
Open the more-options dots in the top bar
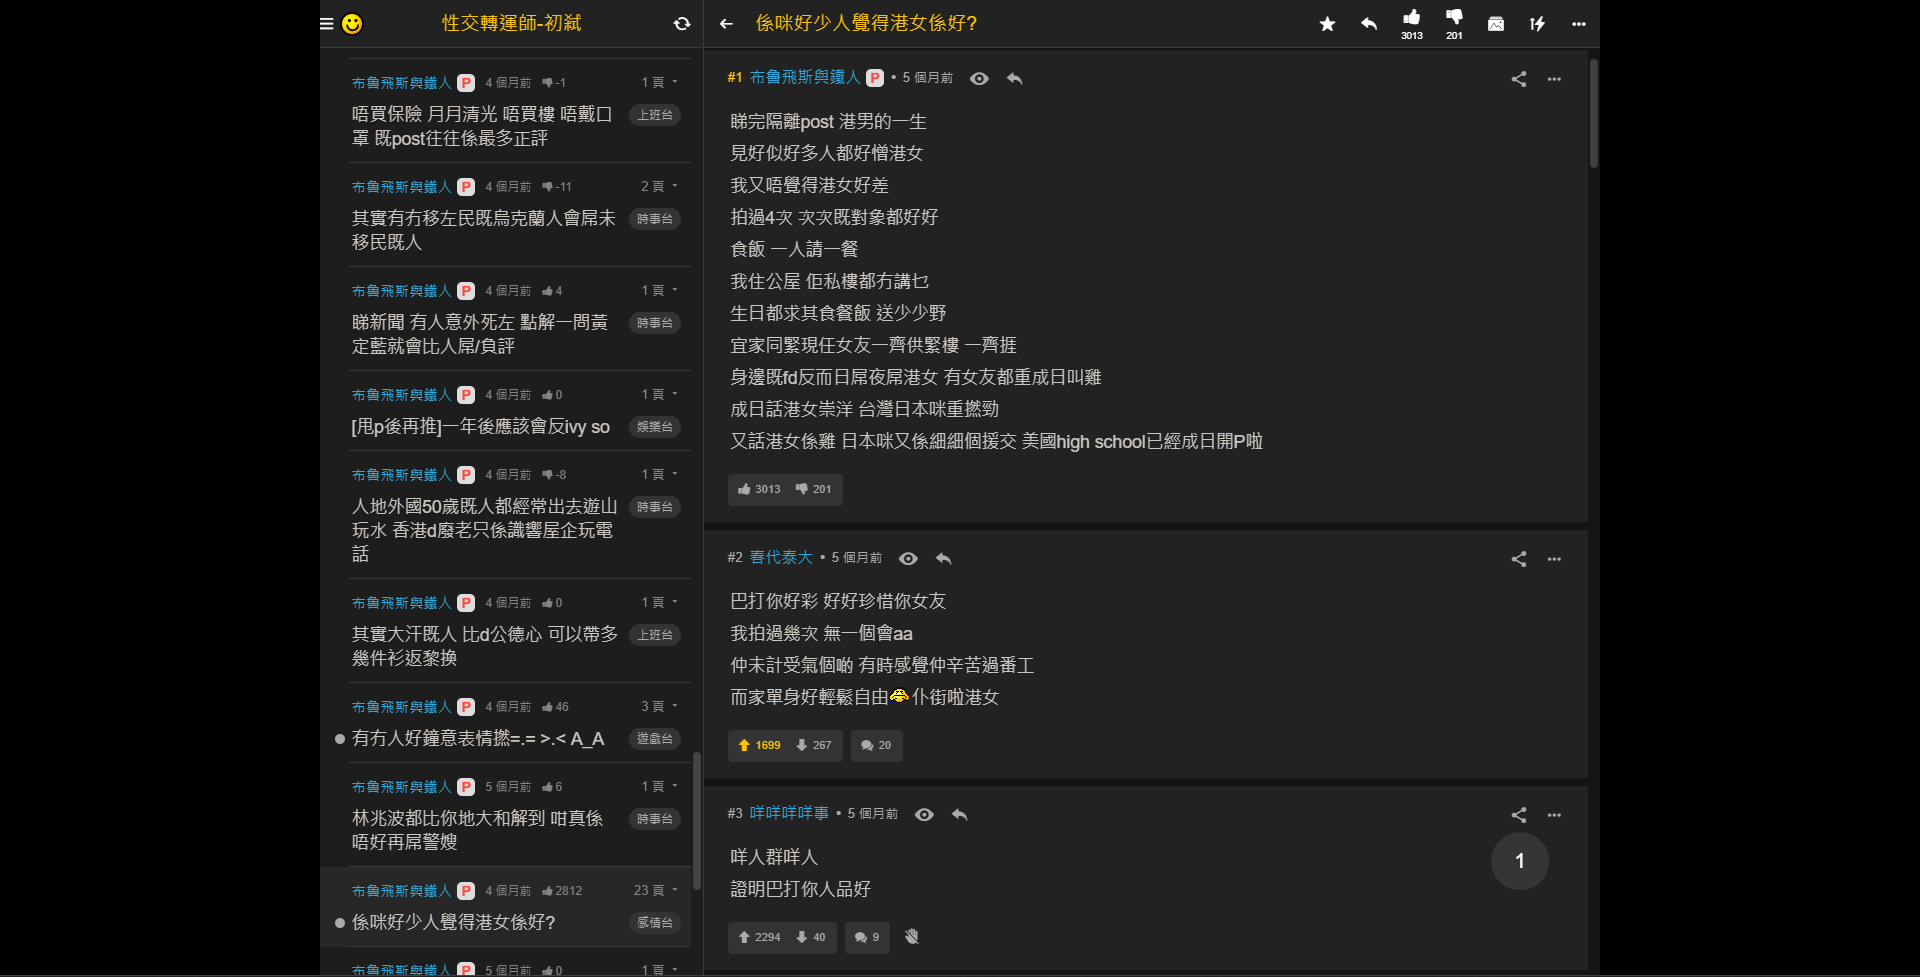tap(1578, 23)
